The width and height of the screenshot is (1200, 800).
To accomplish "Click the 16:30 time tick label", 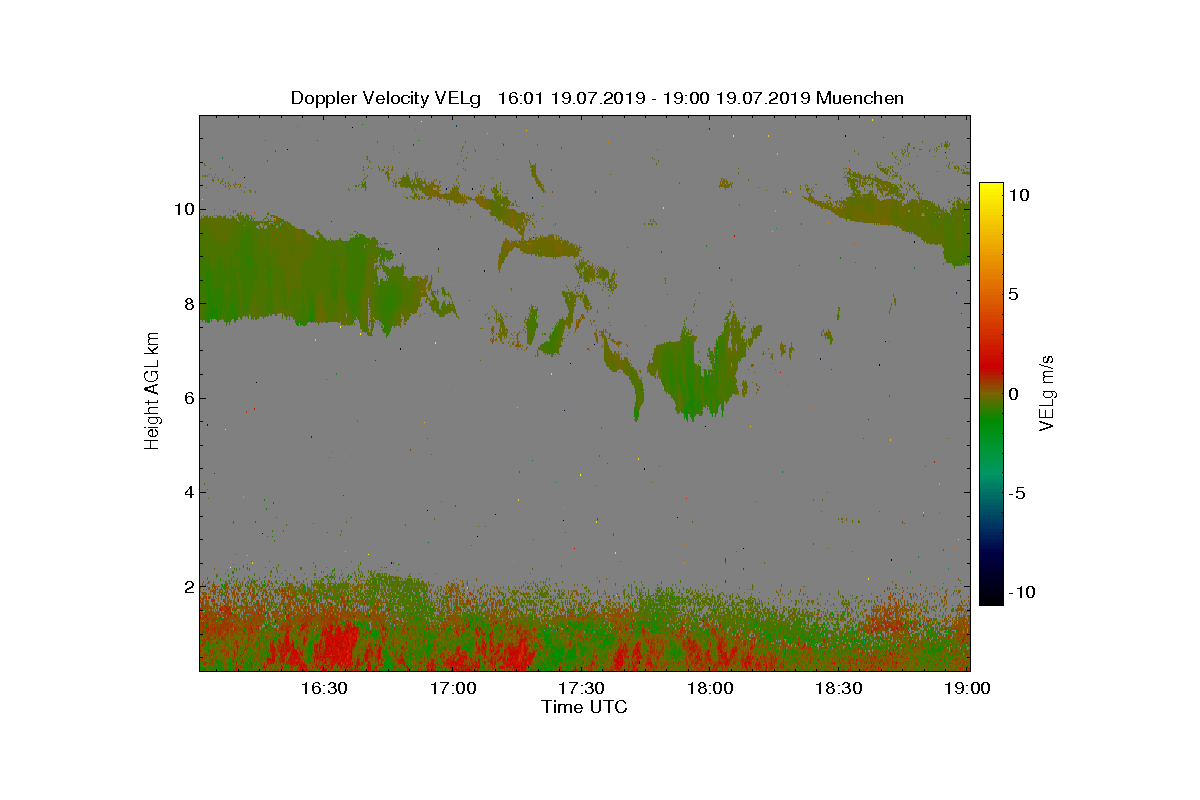I will (324, 688).
